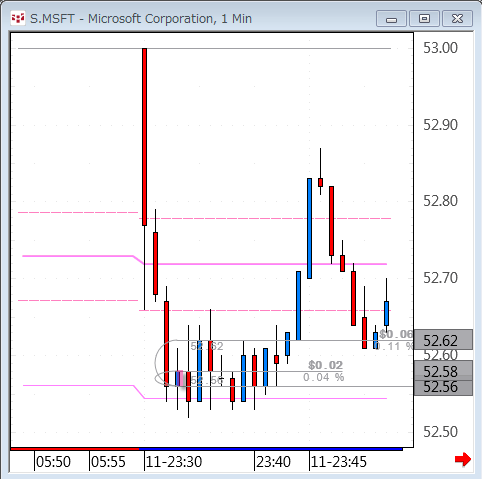The height and width of the screenshot is (479, 482).
Task: Click the 11-23:45 time axis label
Action: [339, 462]
